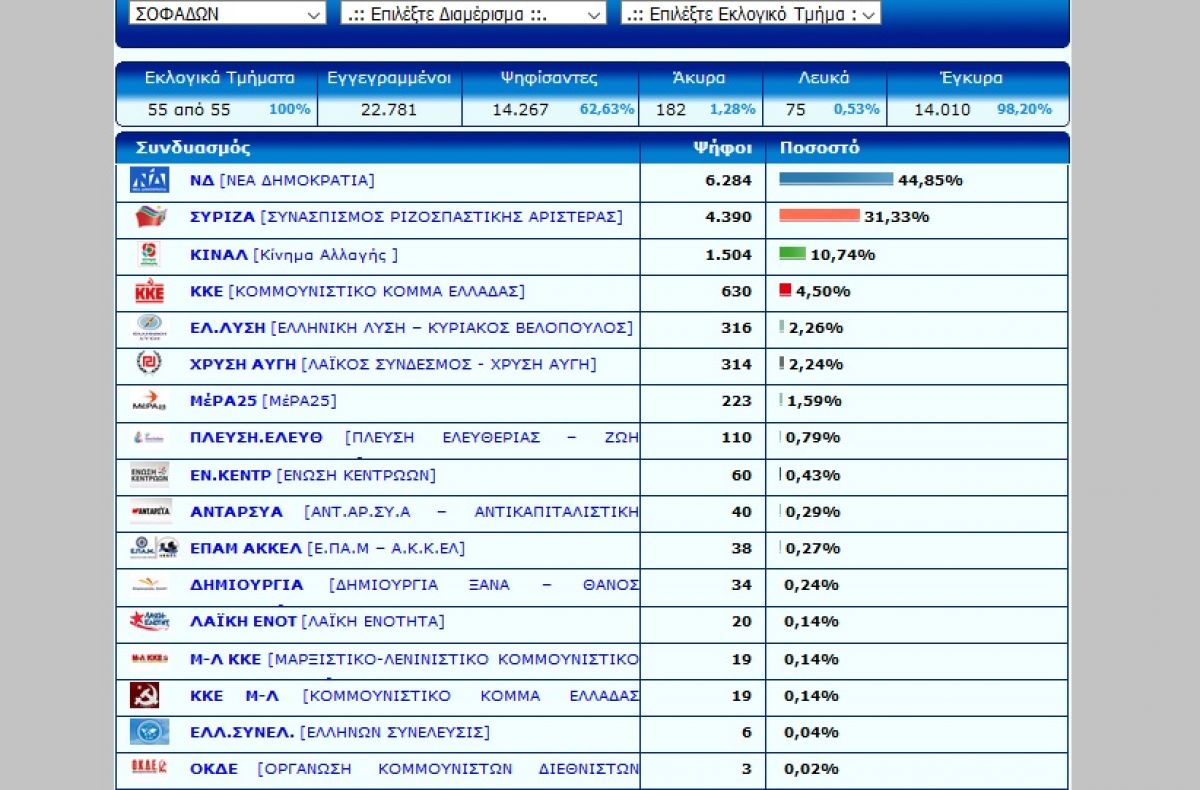Click the ΚΚΕ Μ-Λ hammer and sickle logo
The image size is (1200, 790).
(x=145, y=695)
